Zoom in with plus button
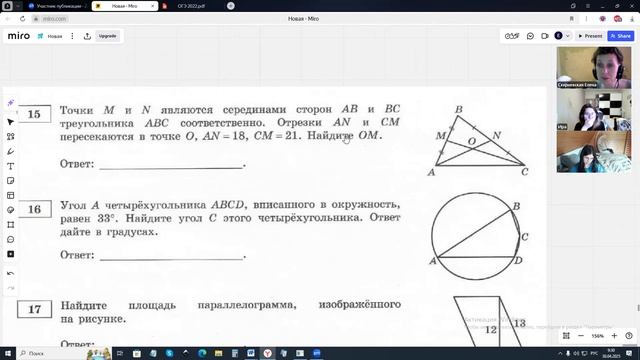This screenshot has width=640, height=360. (614, 336)
